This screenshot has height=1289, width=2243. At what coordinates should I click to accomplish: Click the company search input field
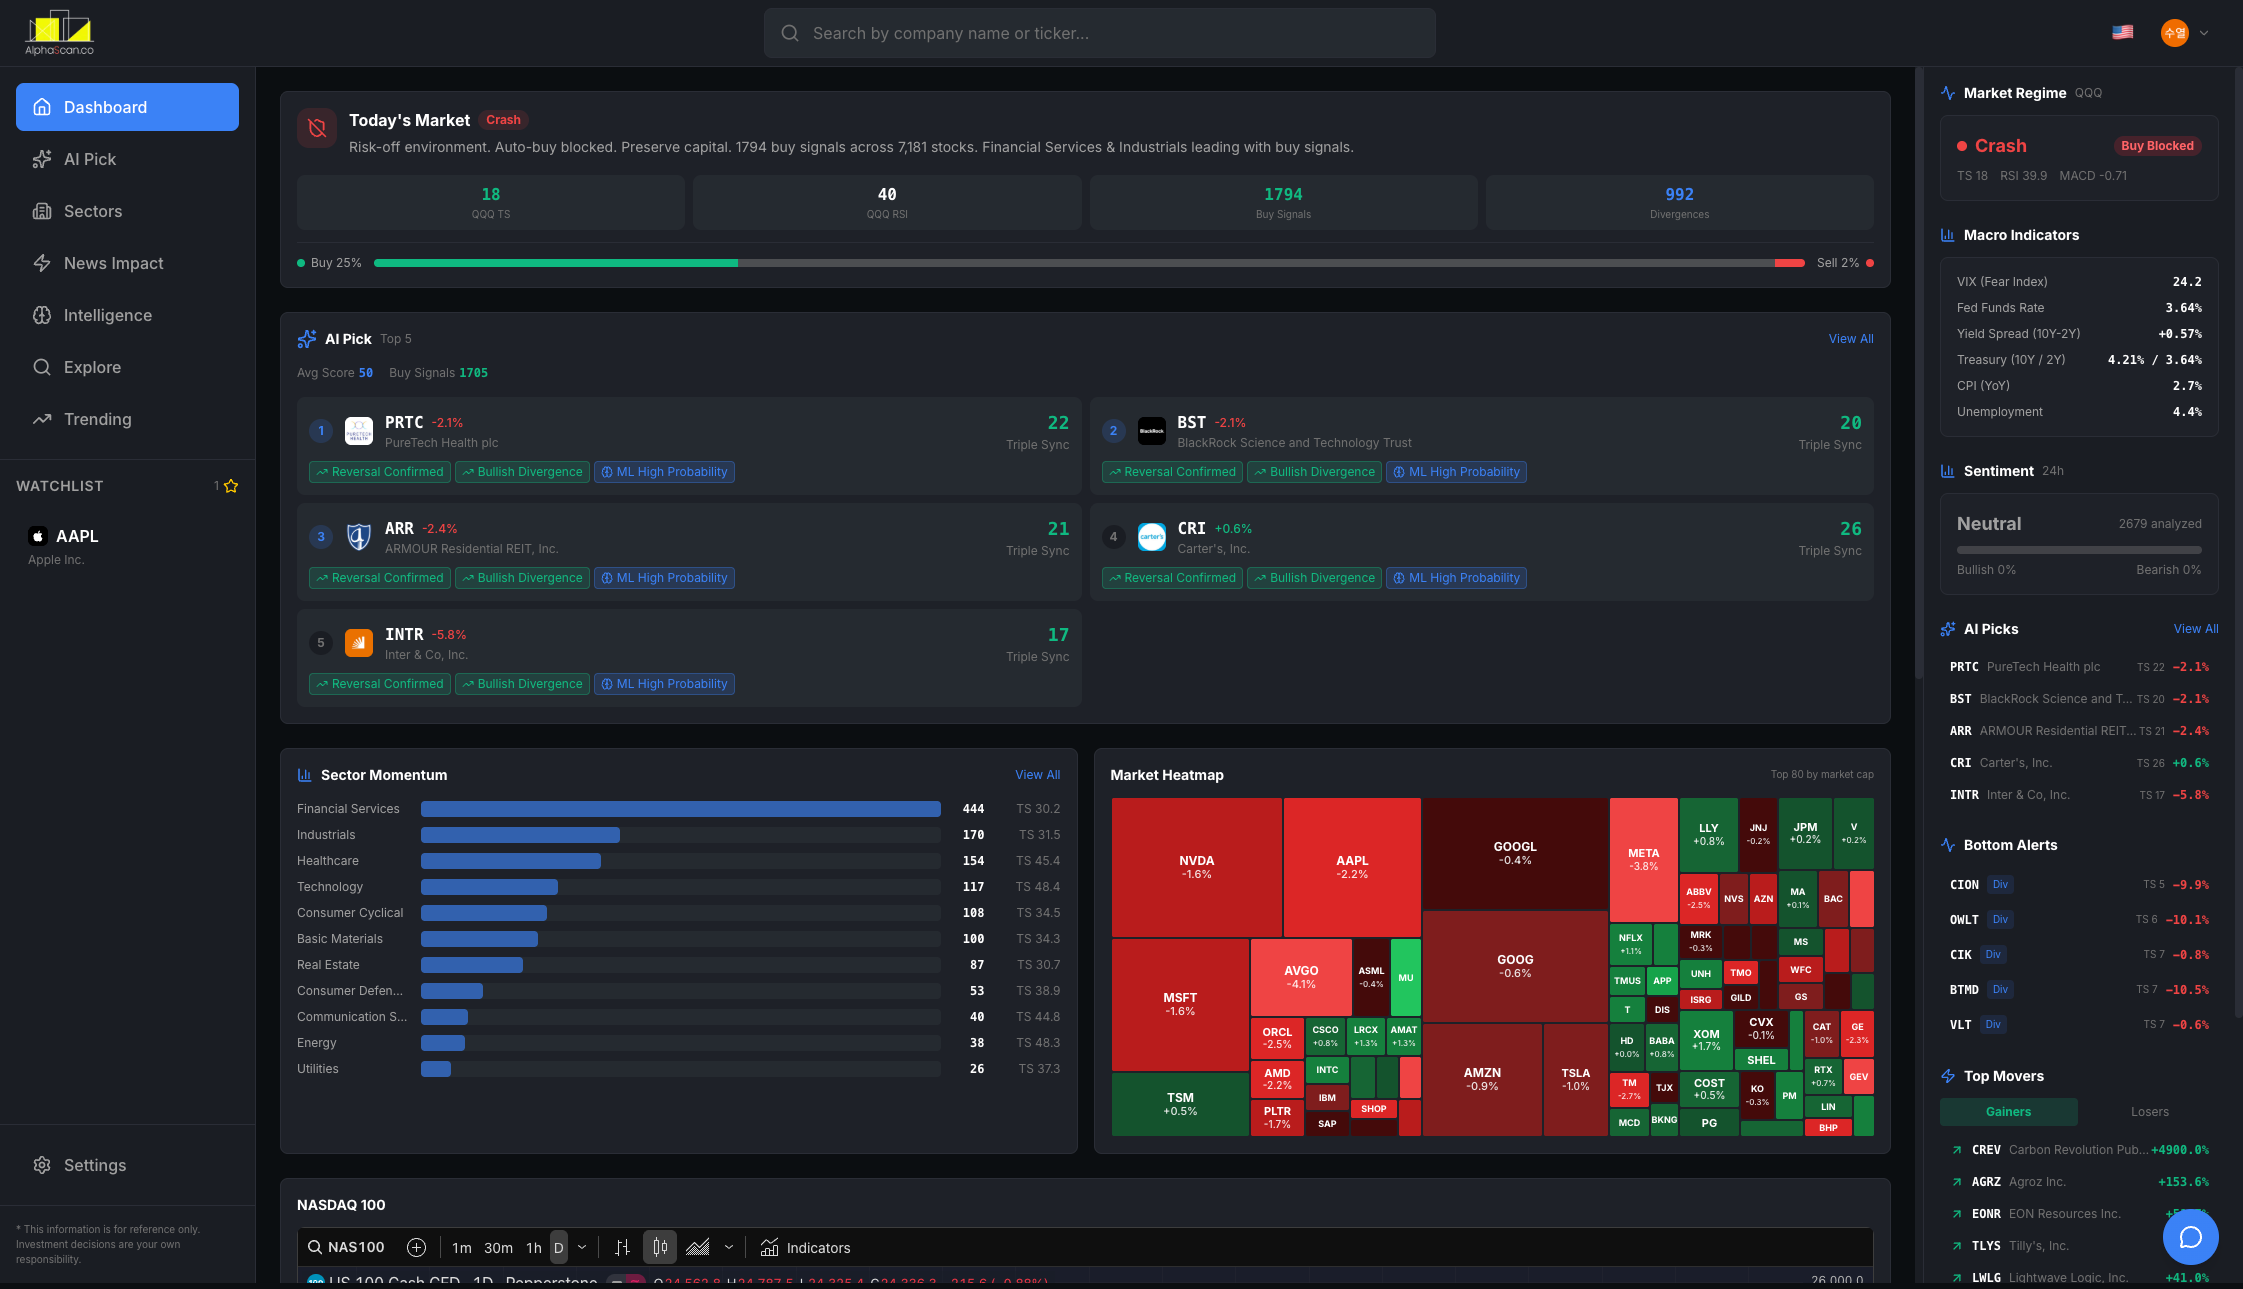[1100, 33]
